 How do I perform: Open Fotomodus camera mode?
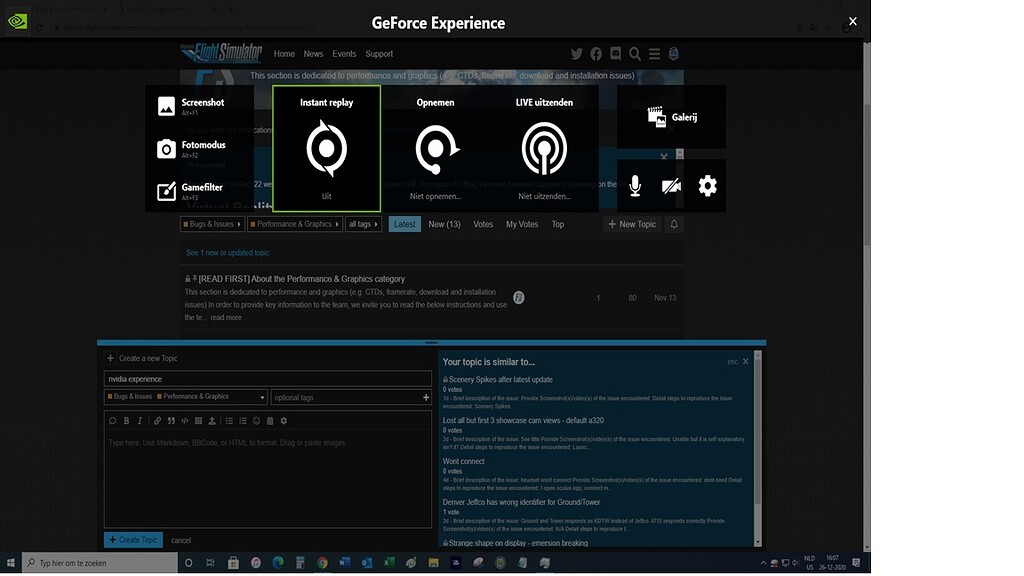[191, 148]
